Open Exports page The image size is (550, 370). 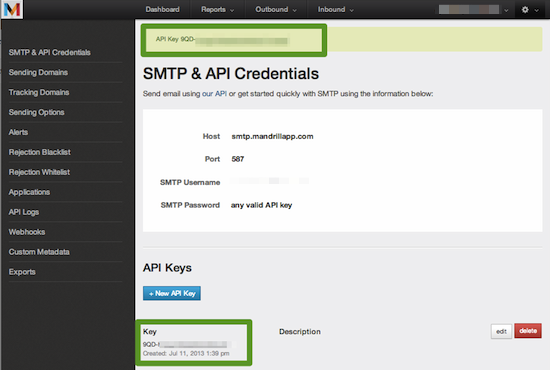[x=22, y=273]
